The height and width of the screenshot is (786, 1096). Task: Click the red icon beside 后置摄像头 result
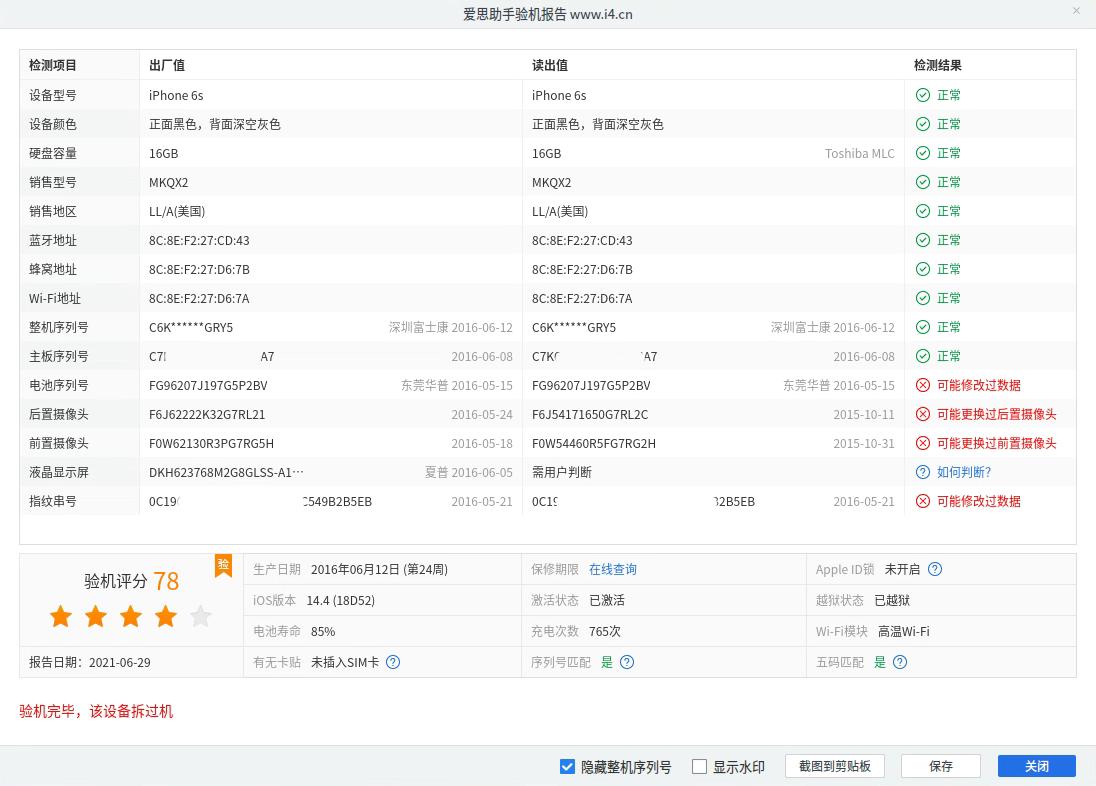click(x=922, y=414)
